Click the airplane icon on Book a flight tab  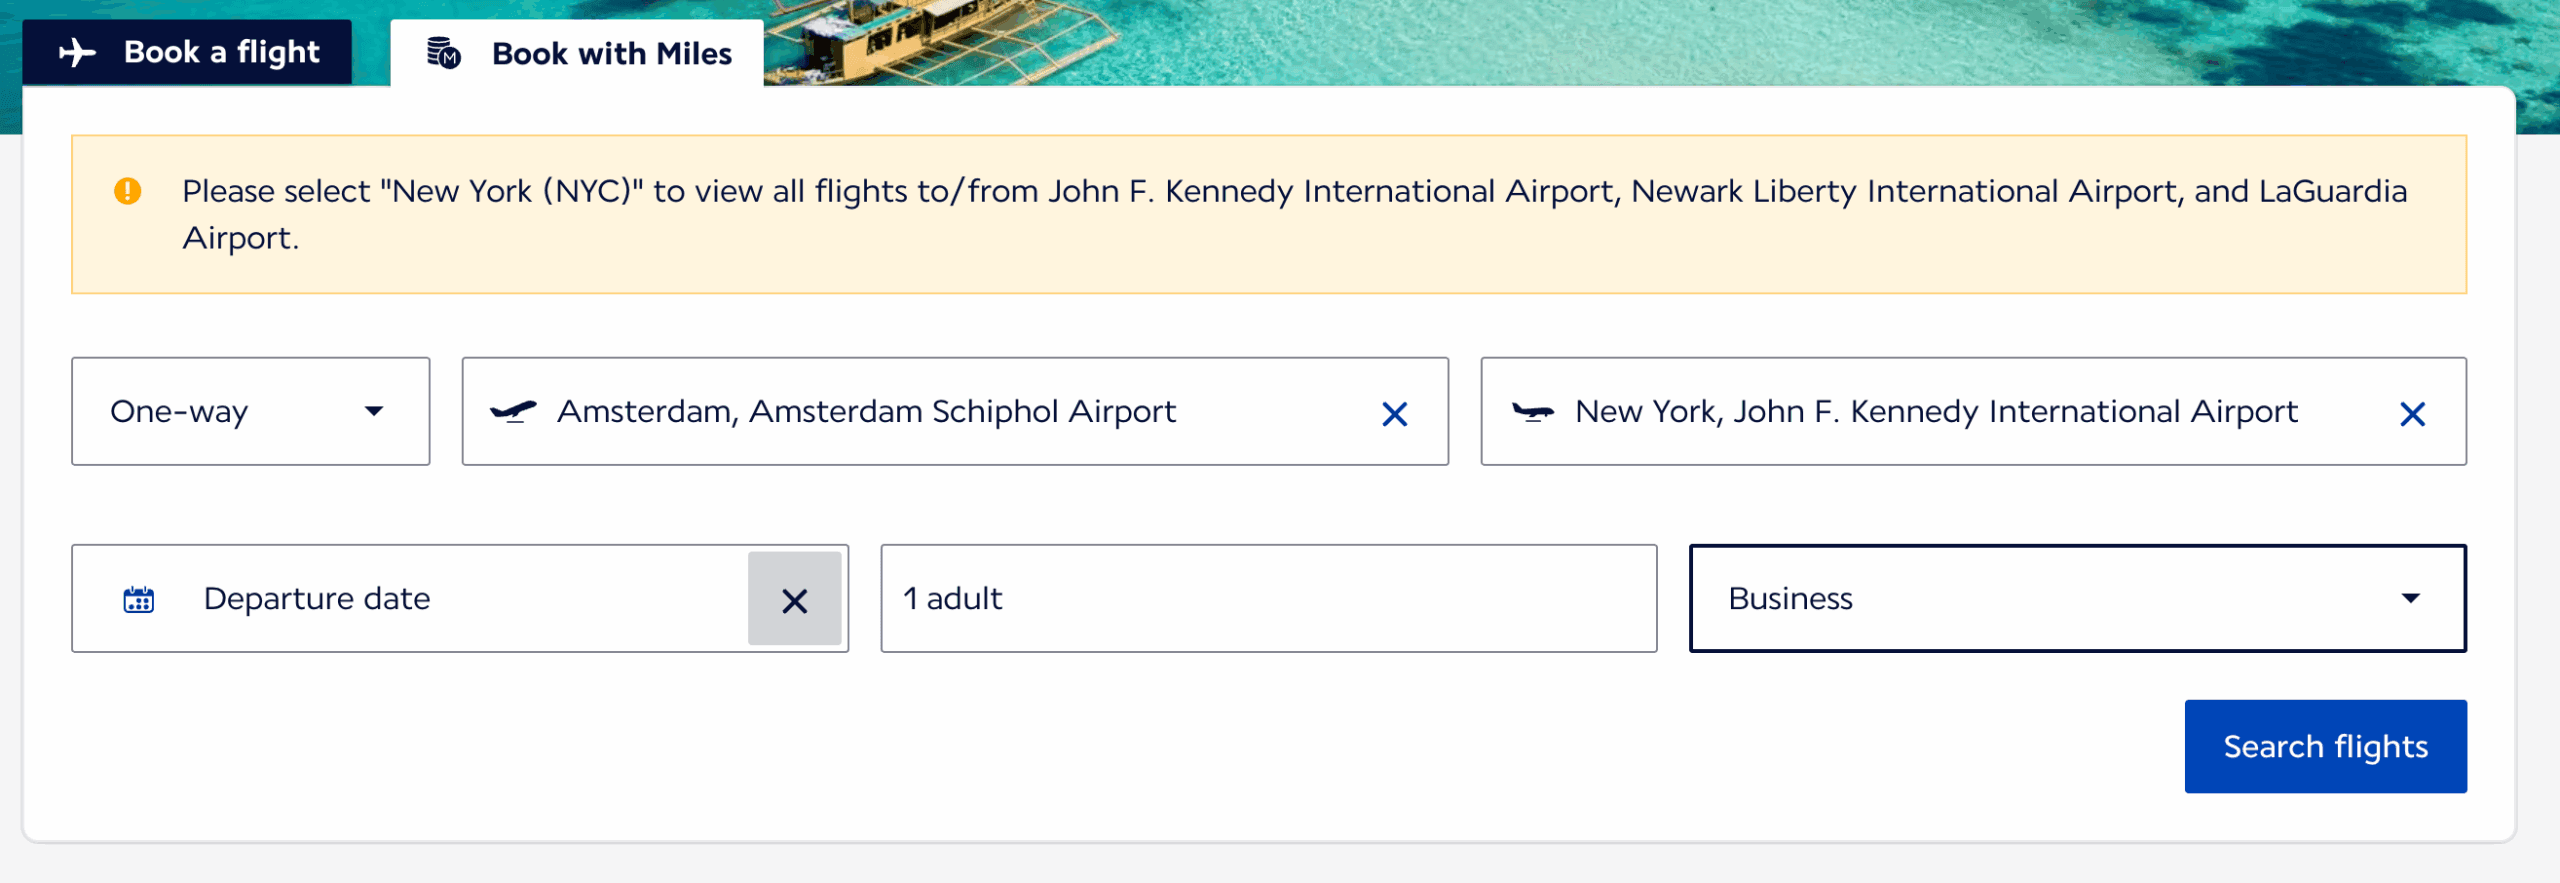tap(77, 52)
